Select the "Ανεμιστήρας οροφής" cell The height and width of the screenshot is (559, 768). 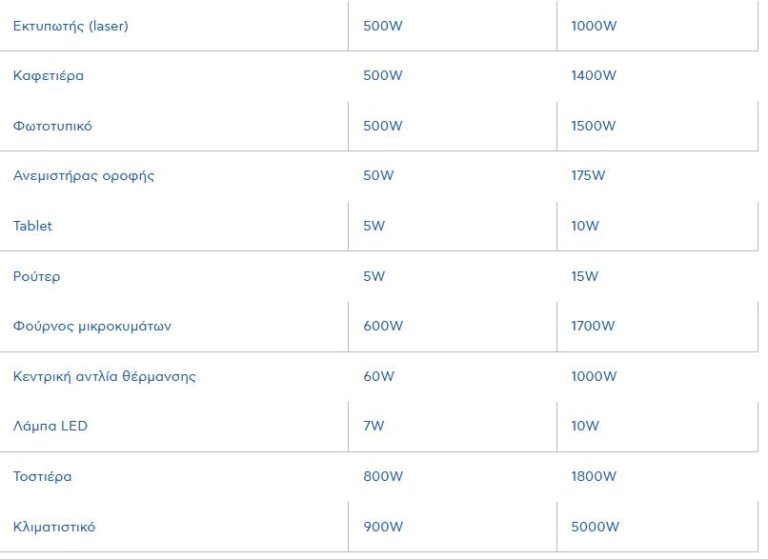pyautogui.click(x=83, y=176)
